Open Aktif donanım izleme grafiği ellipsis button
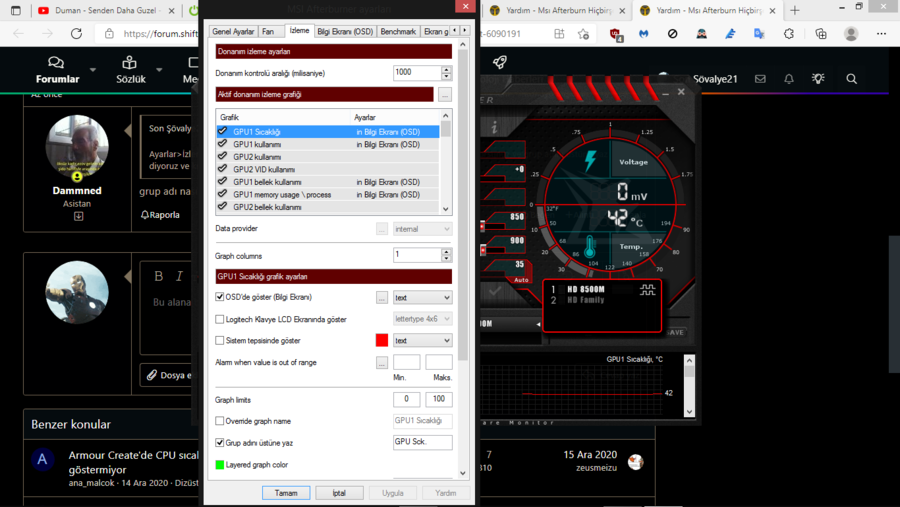This screenshot has width=900, height=507. [x=445, y=94]
